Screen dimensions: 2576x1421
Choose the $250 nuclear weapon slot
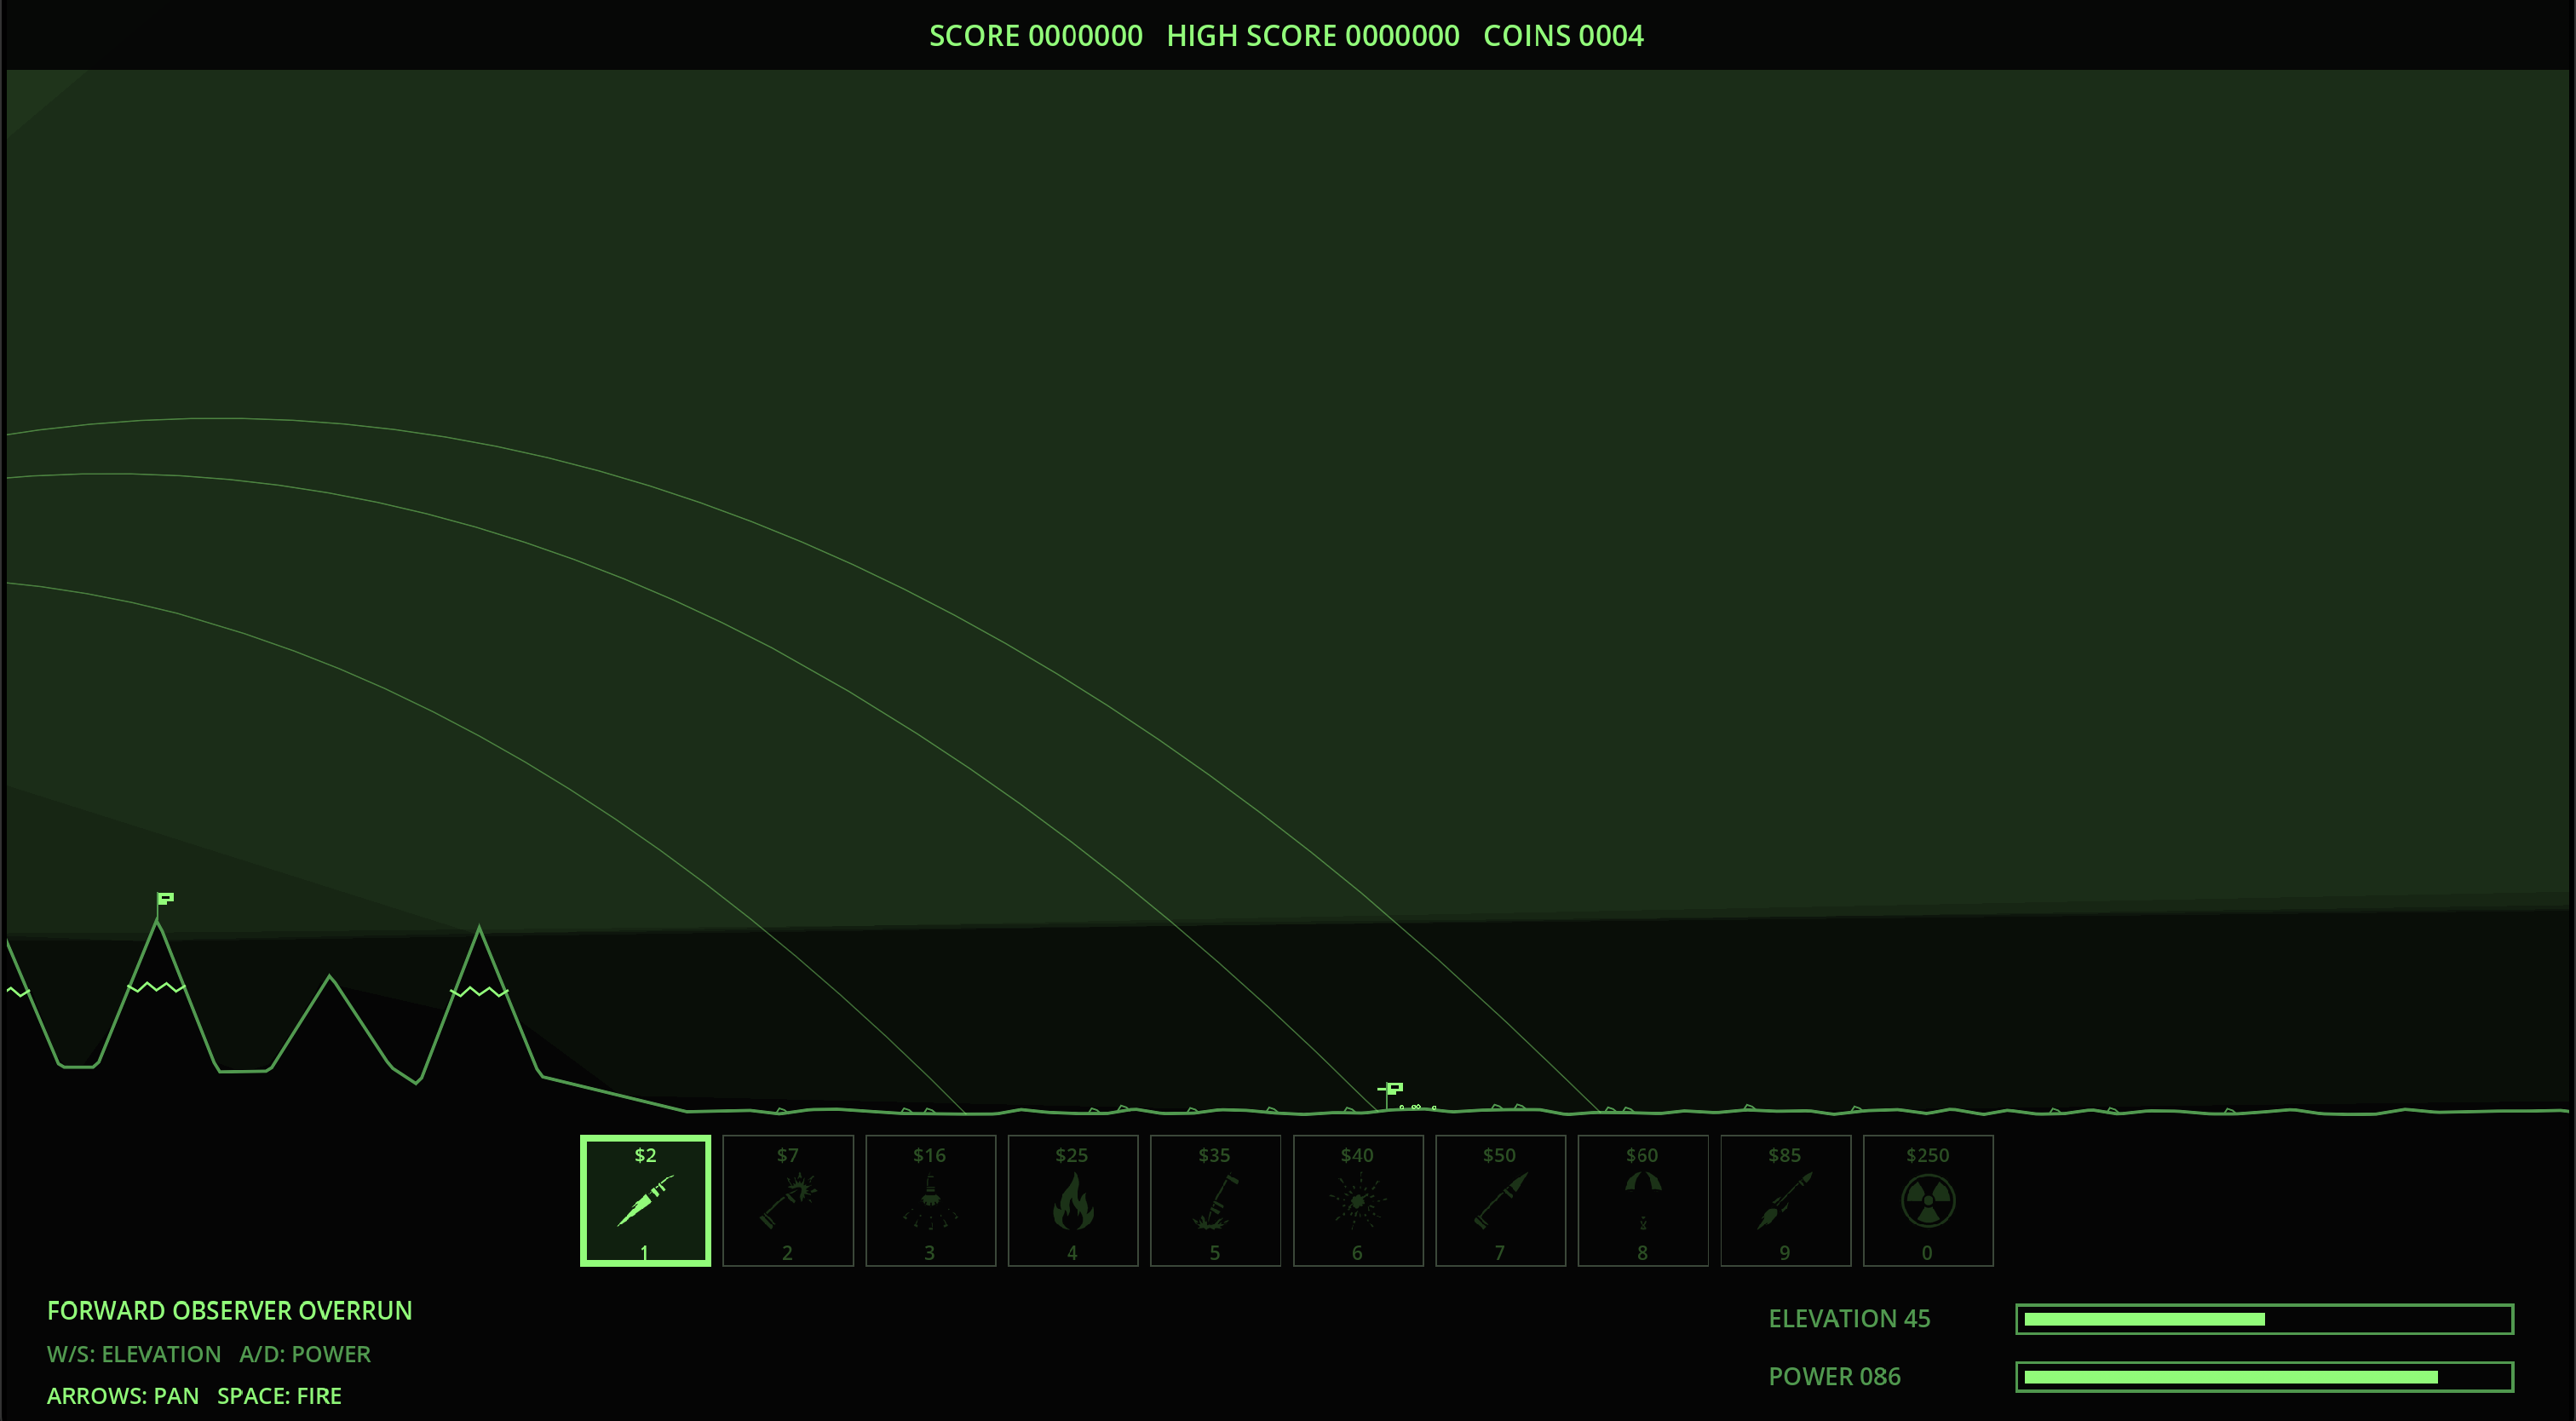pyautogui.click(x=1928, y=1200)
